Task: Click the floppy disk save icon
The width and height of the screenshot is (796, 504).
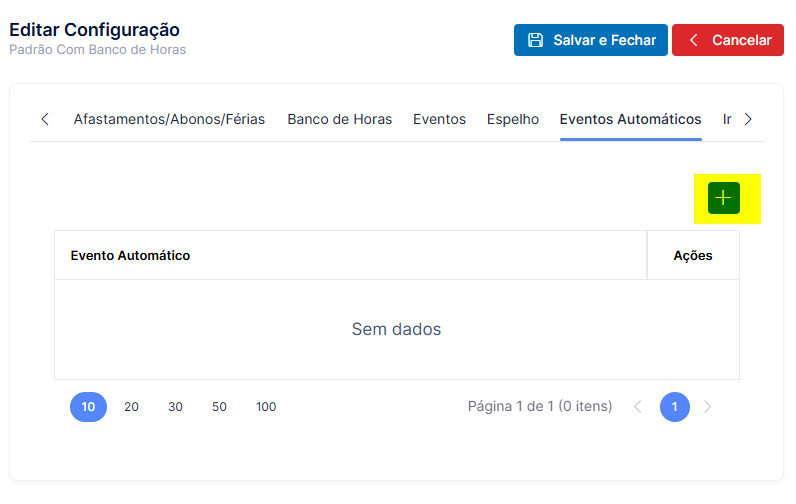Action: point(536,40)
